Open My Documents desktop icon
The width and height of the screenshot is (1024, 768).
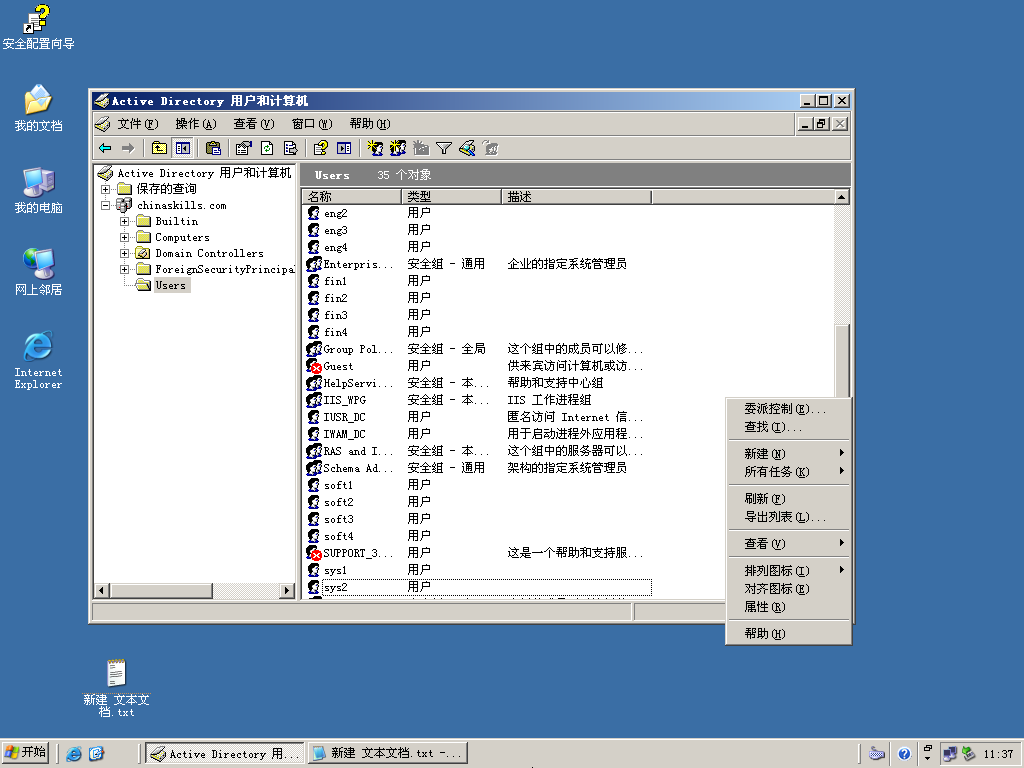pyautogui.click(x=38, y=108)
